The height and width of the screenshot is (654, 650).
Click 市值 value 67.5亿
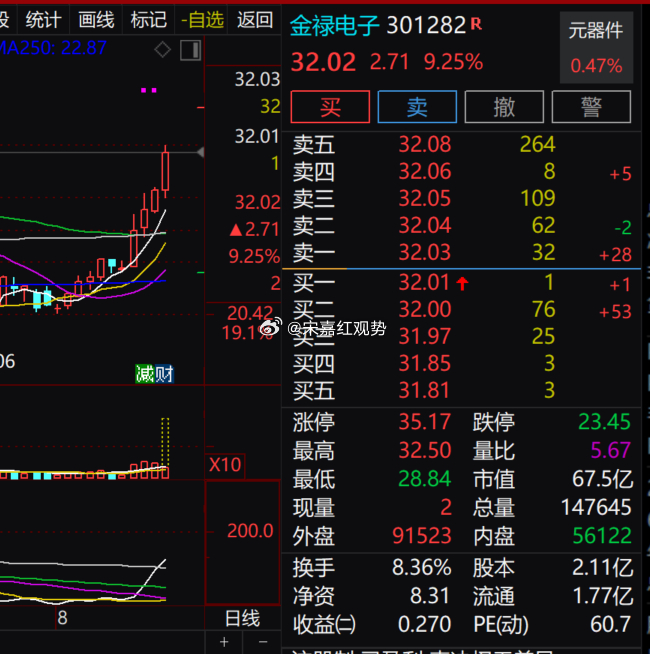tap(602, 479)
